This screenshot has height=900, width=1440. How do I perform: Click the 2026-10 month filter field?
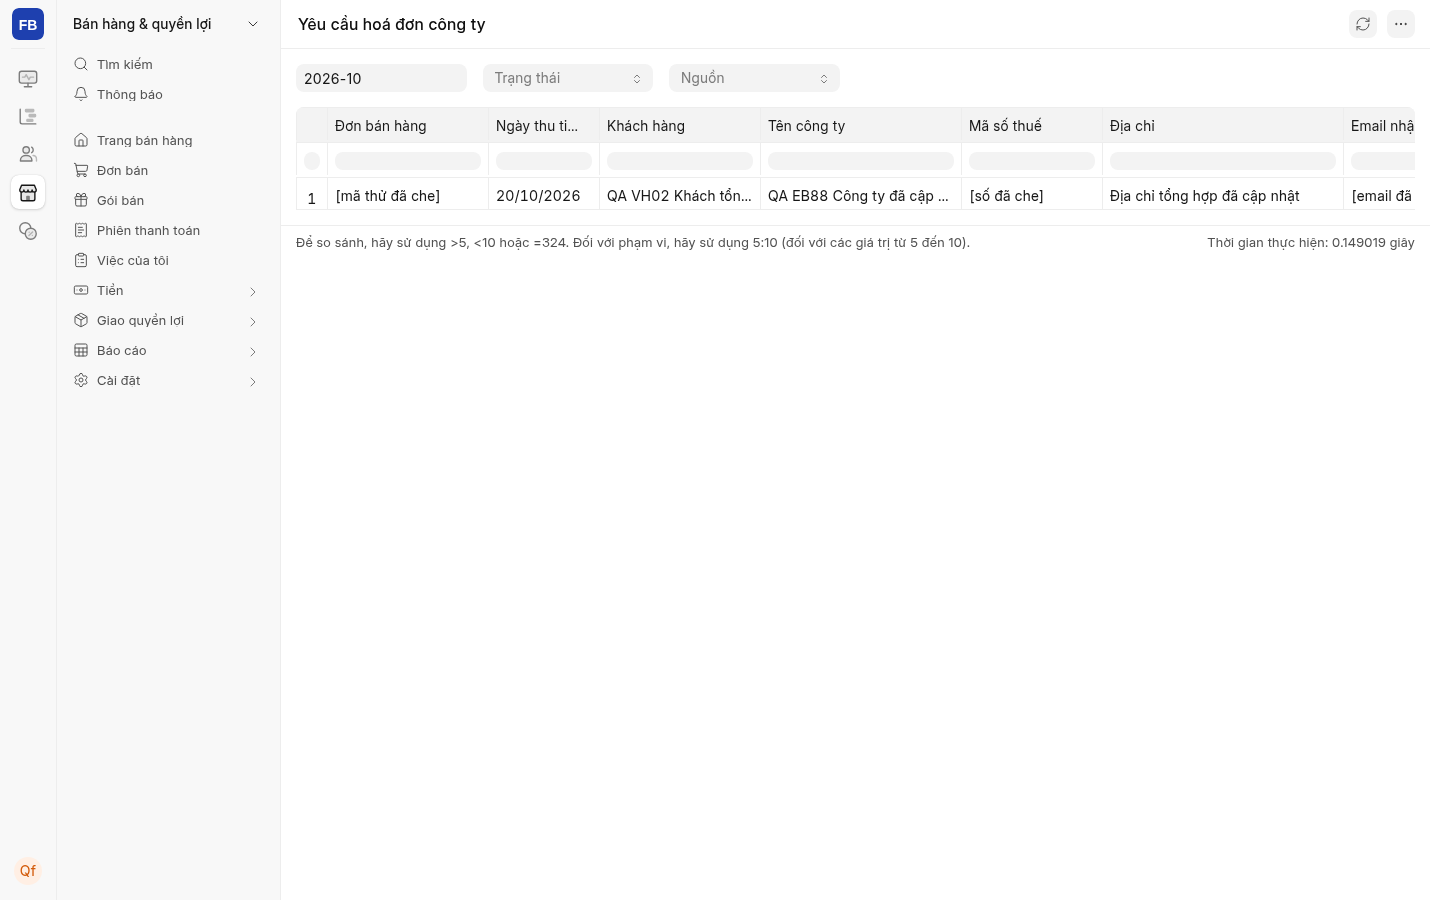tap(381, 78)
